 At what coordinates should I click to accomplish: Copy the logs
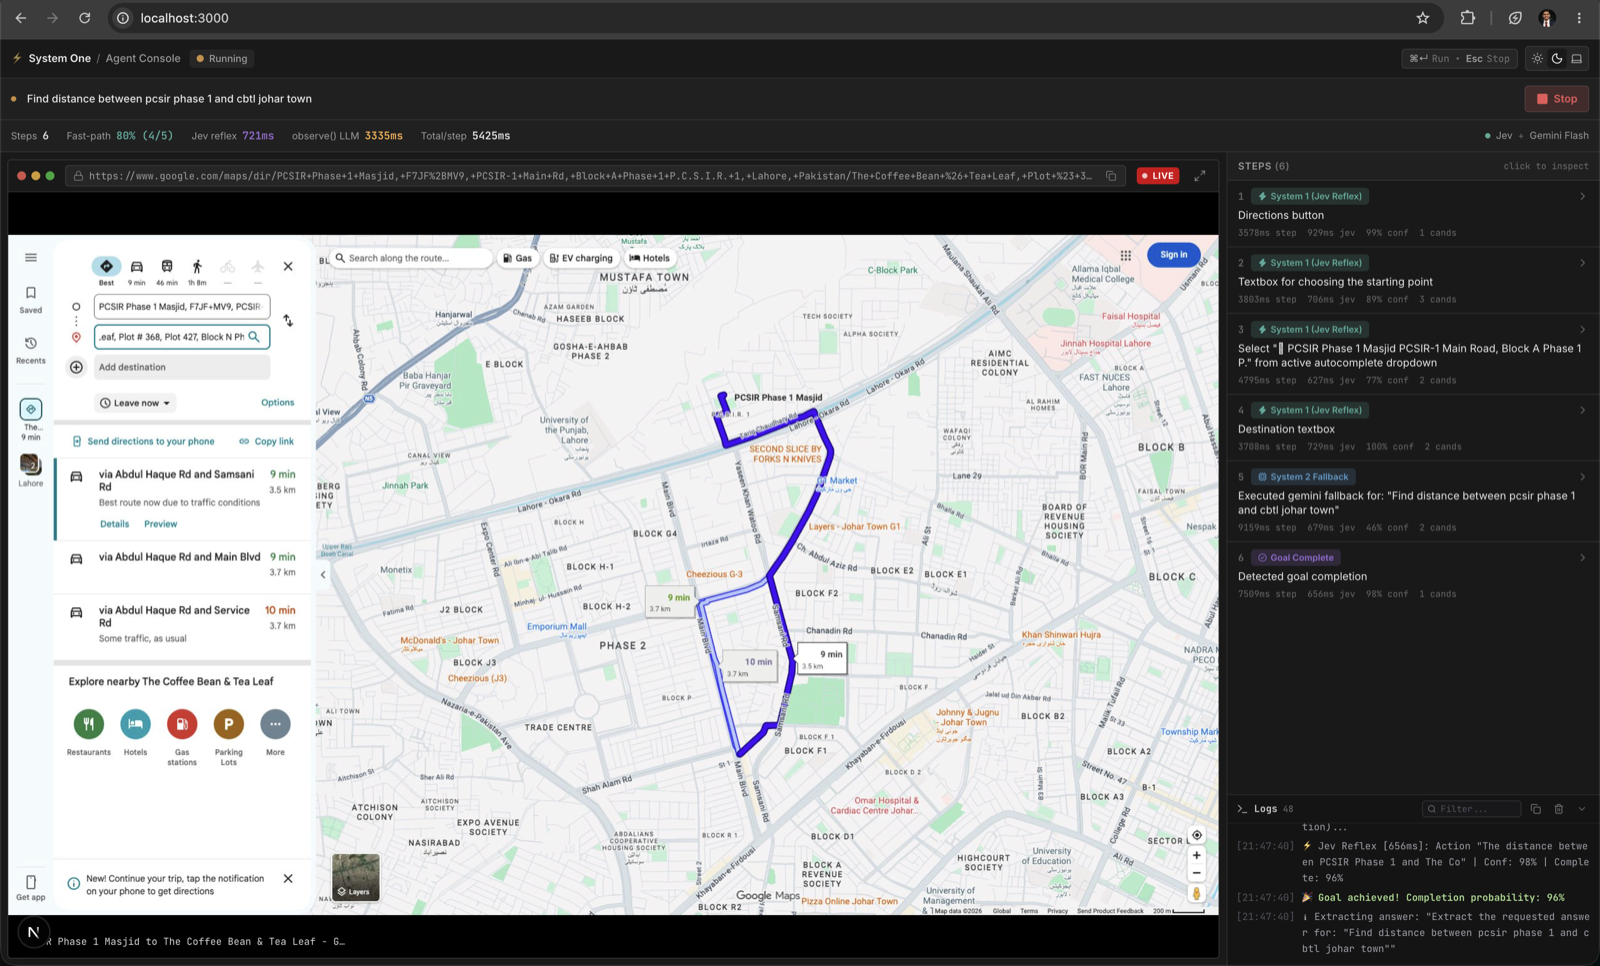1536,809
